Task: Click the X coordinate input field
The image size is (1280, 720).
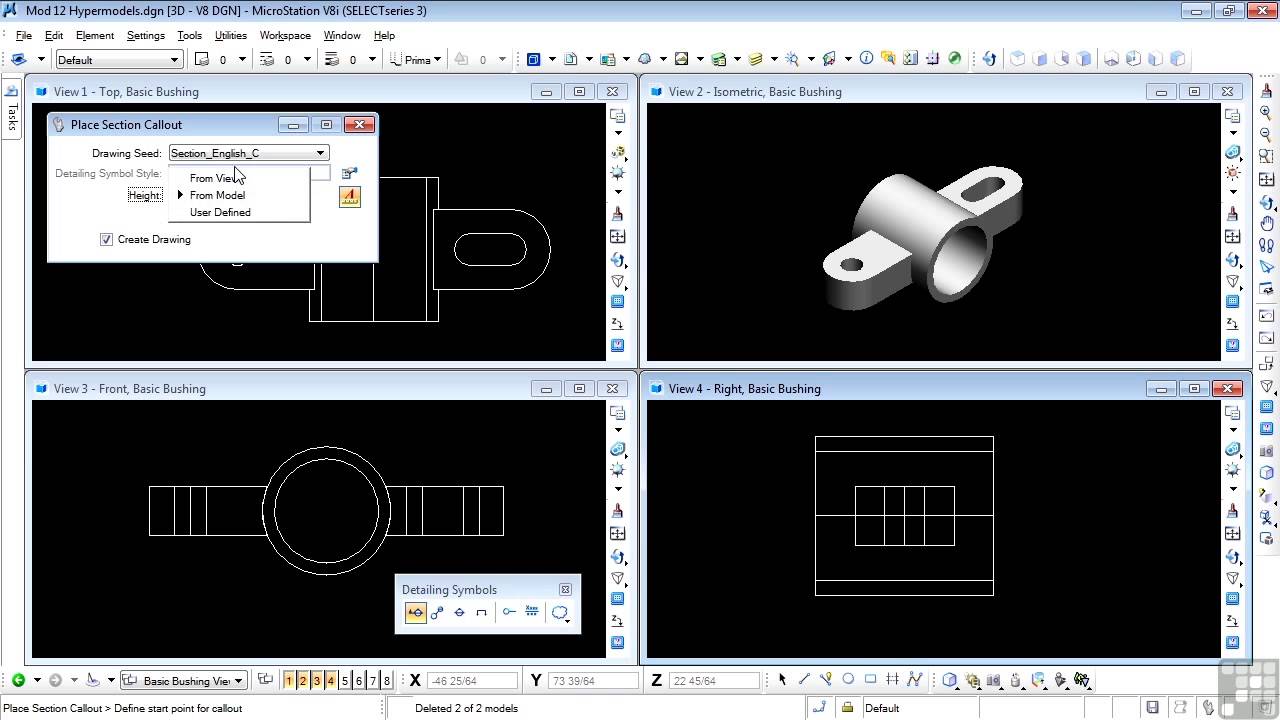Action: pyautogui.click(x=472, y=681)
